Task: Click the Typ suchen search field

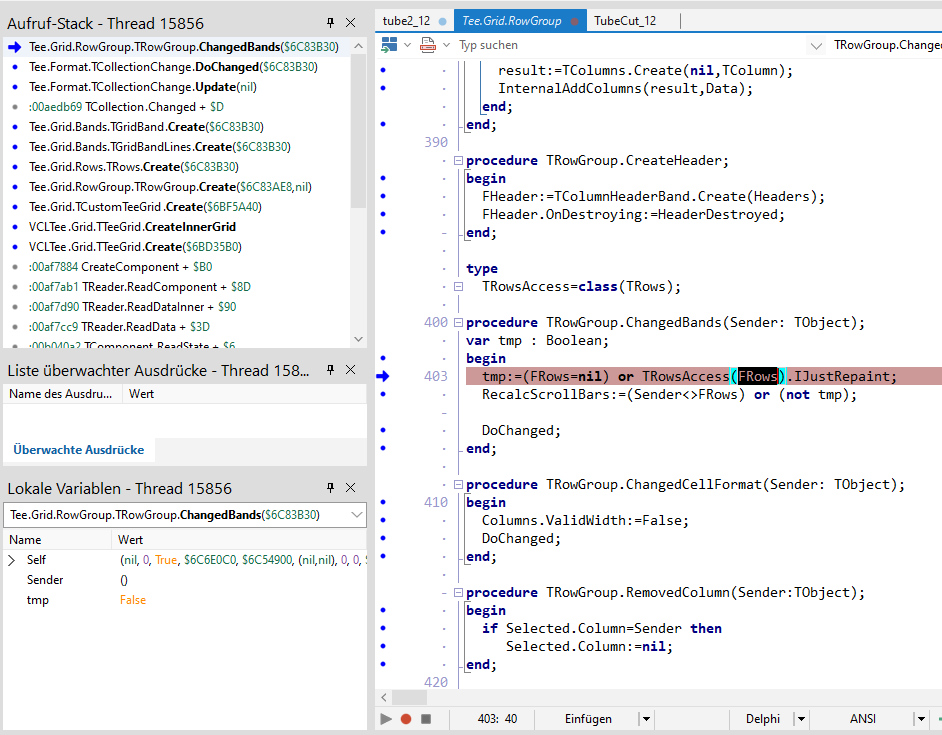Action: point(631,45)
